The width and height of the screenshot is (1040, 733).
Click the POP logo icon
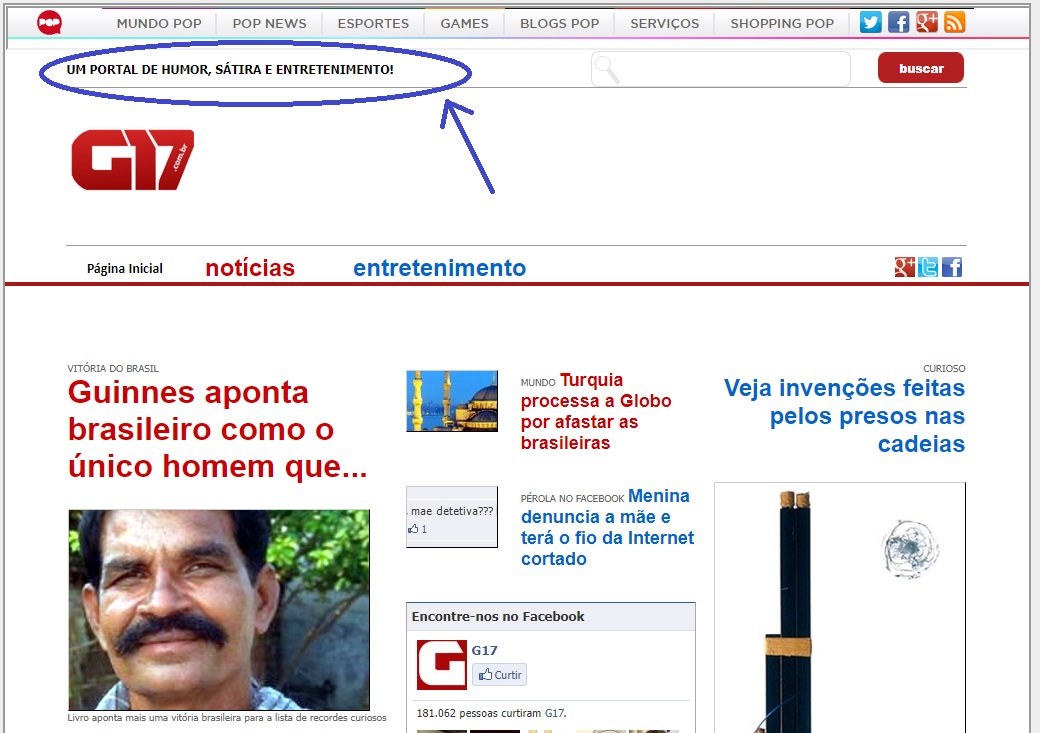click(x=49, y=22)
